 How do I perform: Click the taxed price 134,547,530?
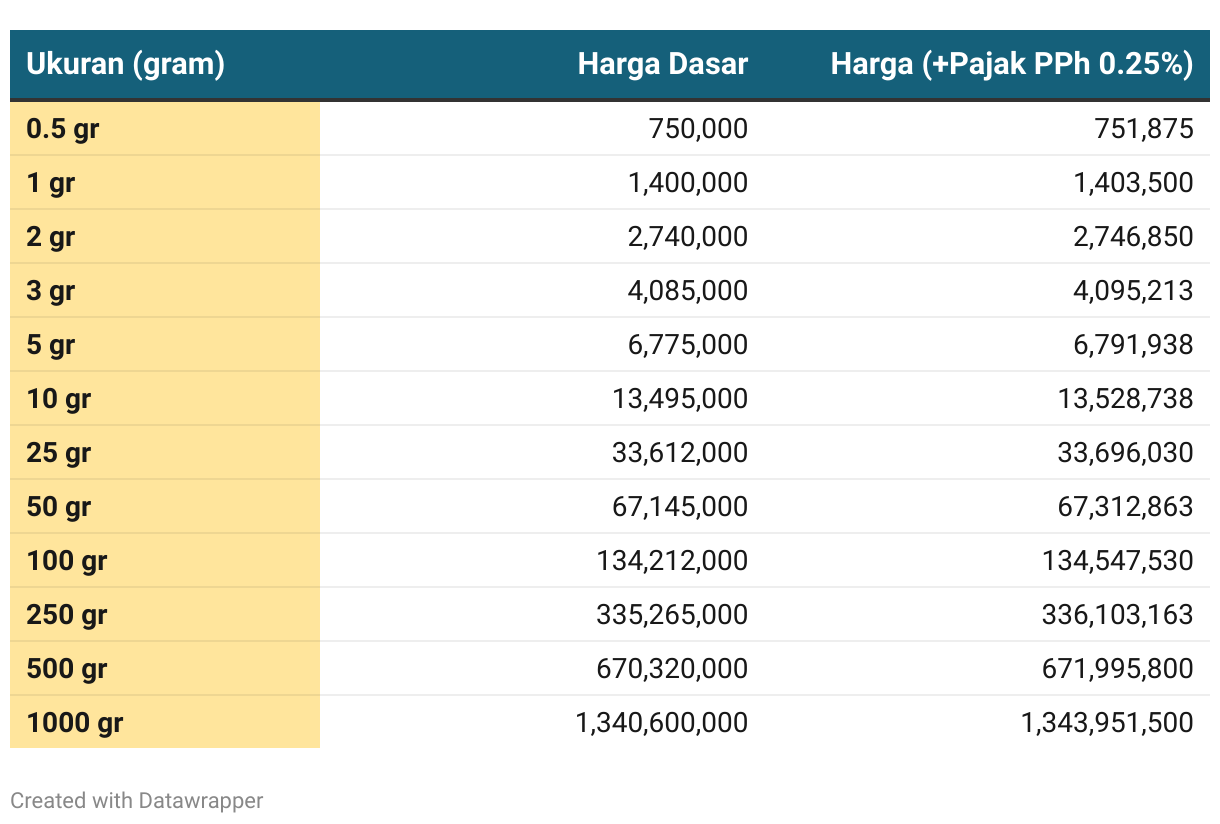(1118, 561)
